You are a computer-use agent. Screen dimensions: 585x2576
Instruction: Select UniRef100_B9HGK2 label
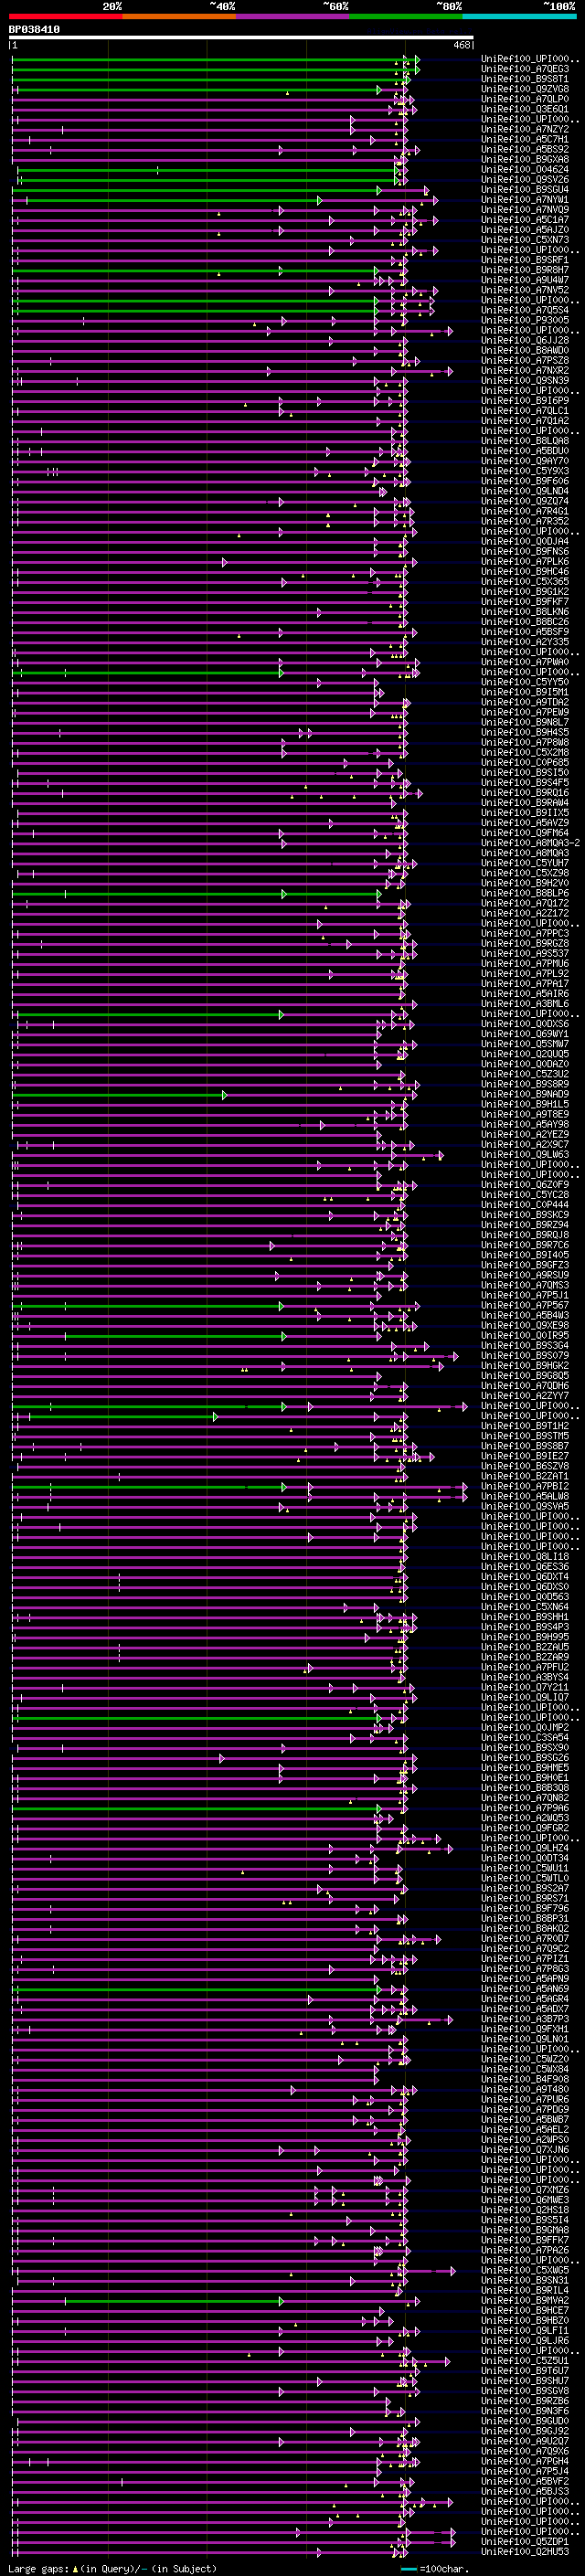click(525, 1366)
